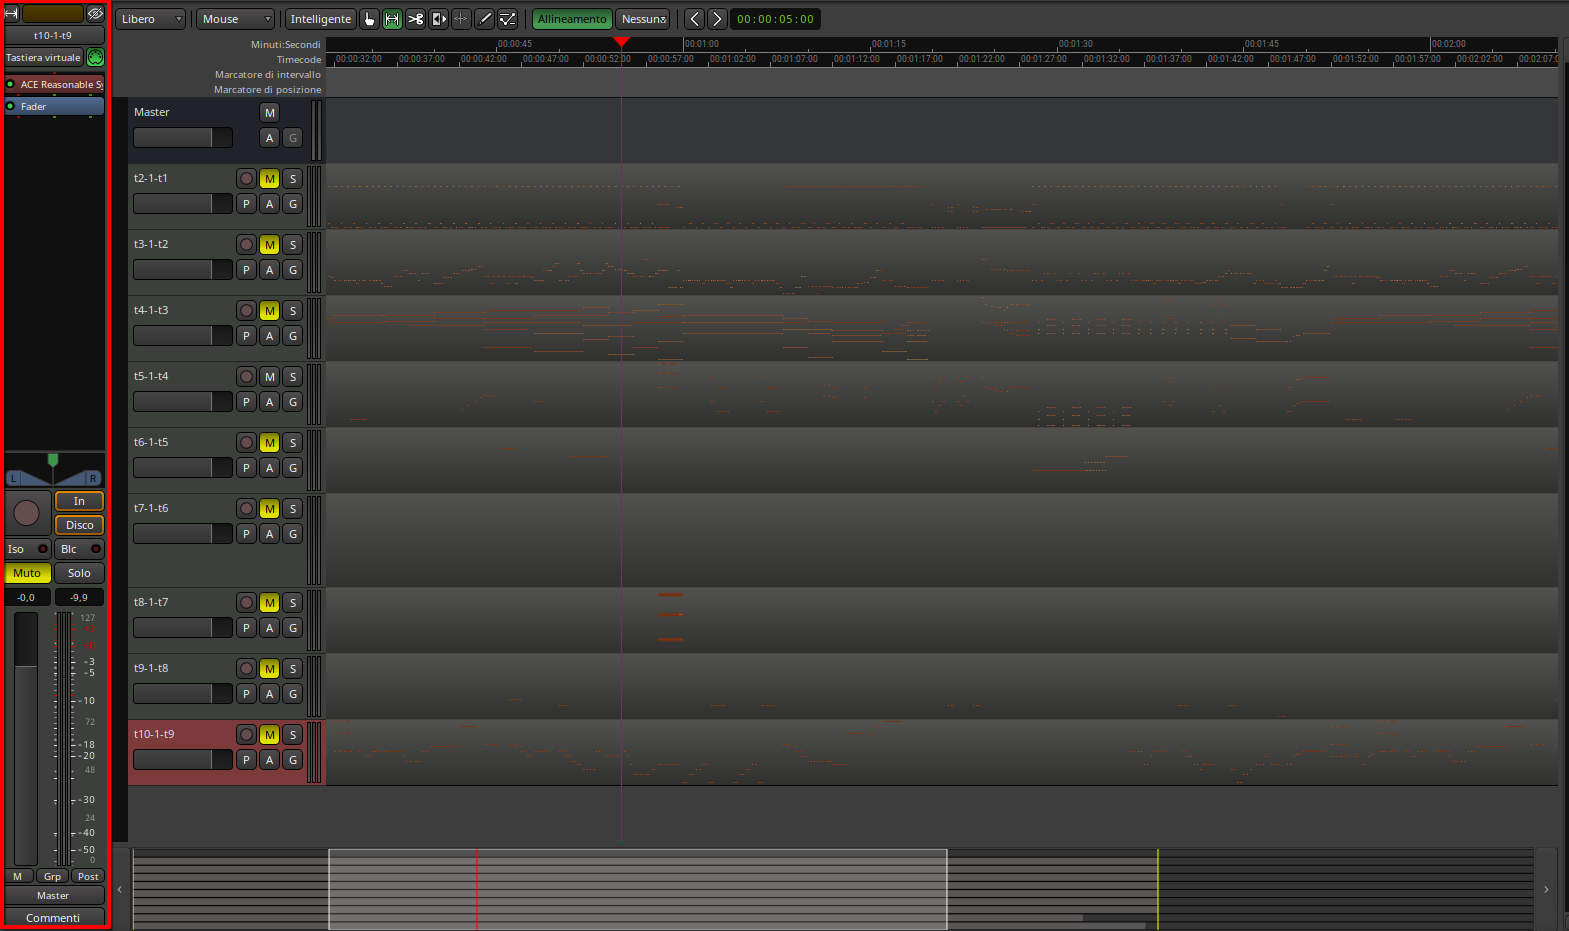Solo track t8-1-t7
Screen dimensions: 1569x931
coord(292,603)
